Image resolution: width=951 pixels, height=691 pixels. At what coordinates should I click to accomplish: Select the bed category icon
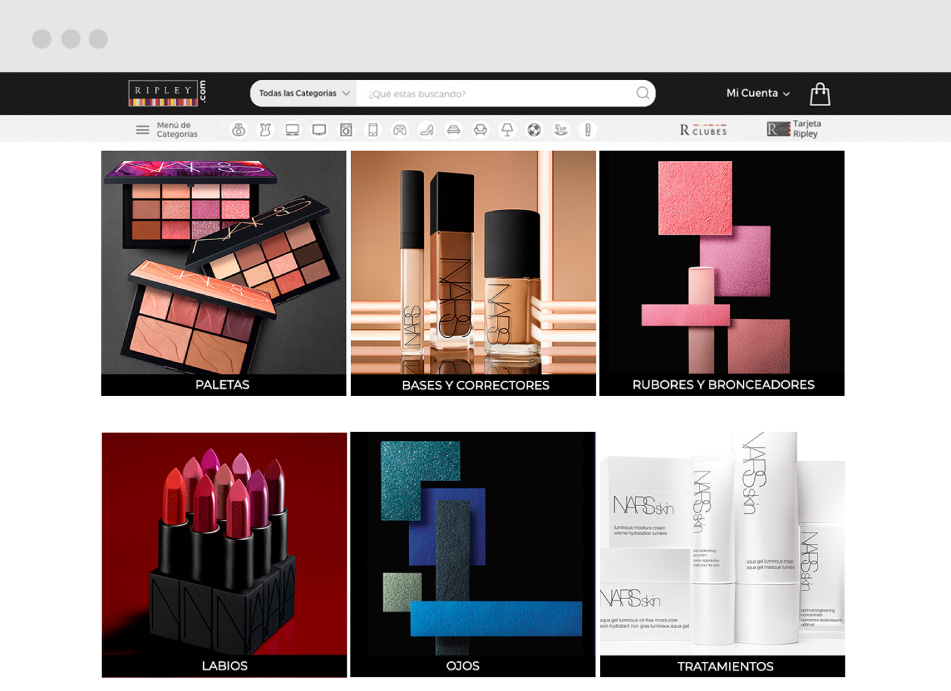coord(454,130)
